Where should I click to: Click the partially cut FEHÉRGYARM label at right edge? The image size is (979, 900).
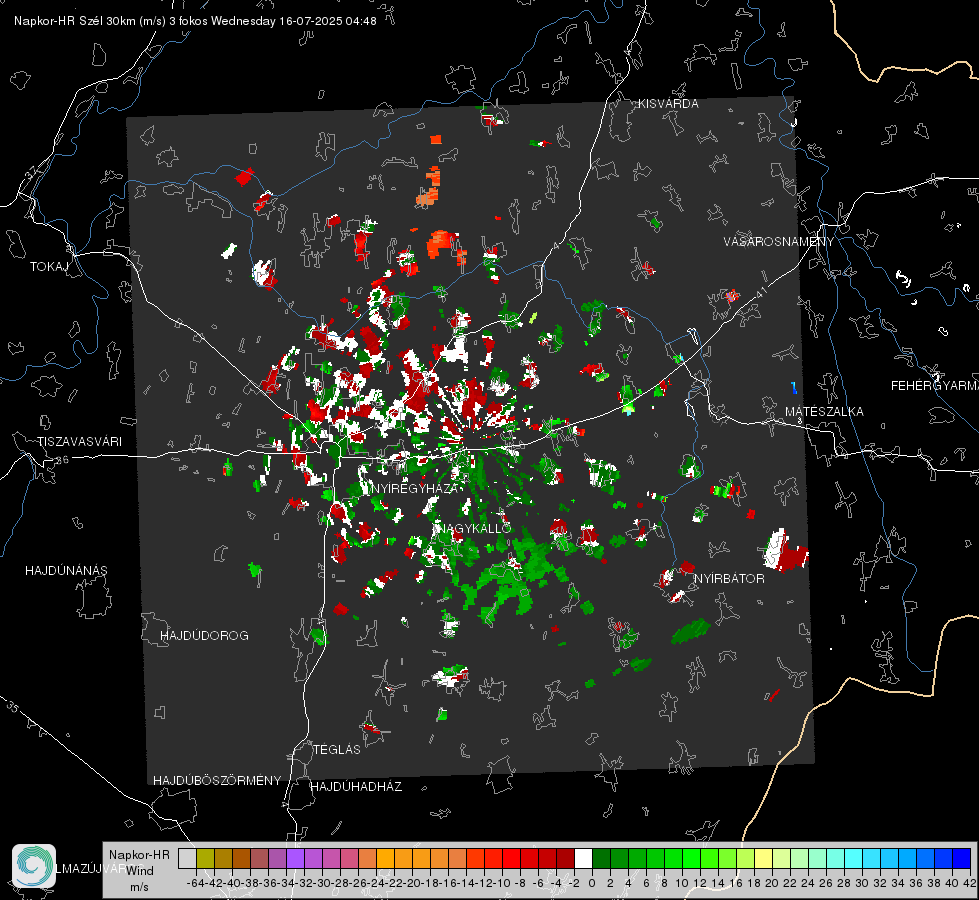pyautogui.click(x=935, y=386)
